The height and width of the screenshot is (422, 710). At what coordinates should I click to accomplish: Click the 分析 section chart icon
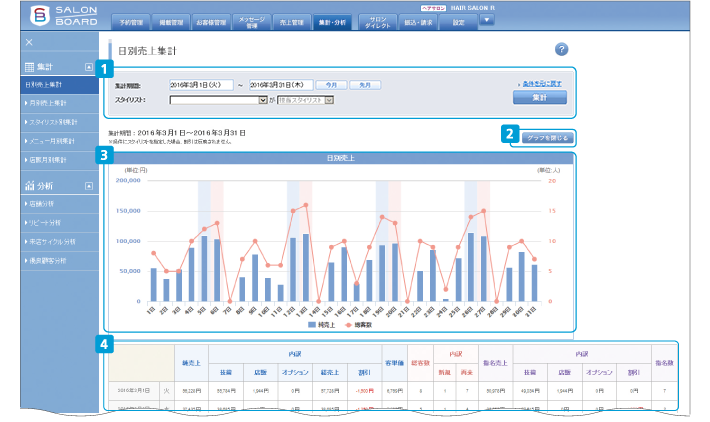[x=30, y=185]
